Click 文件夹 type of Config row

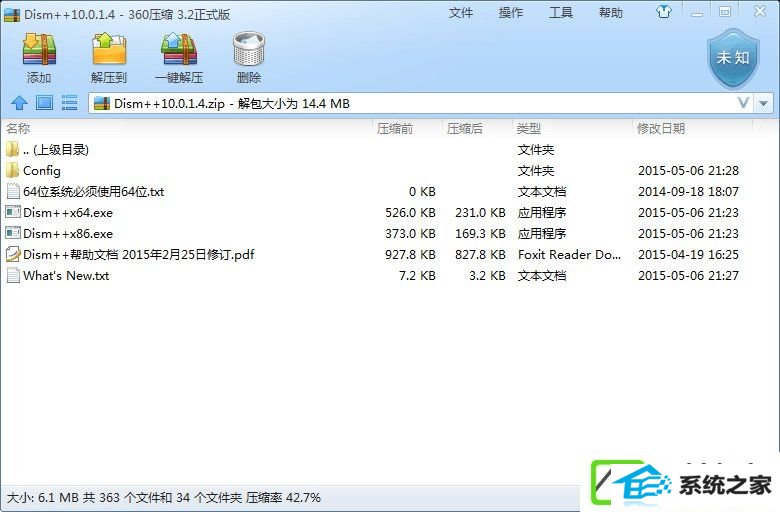536,171
